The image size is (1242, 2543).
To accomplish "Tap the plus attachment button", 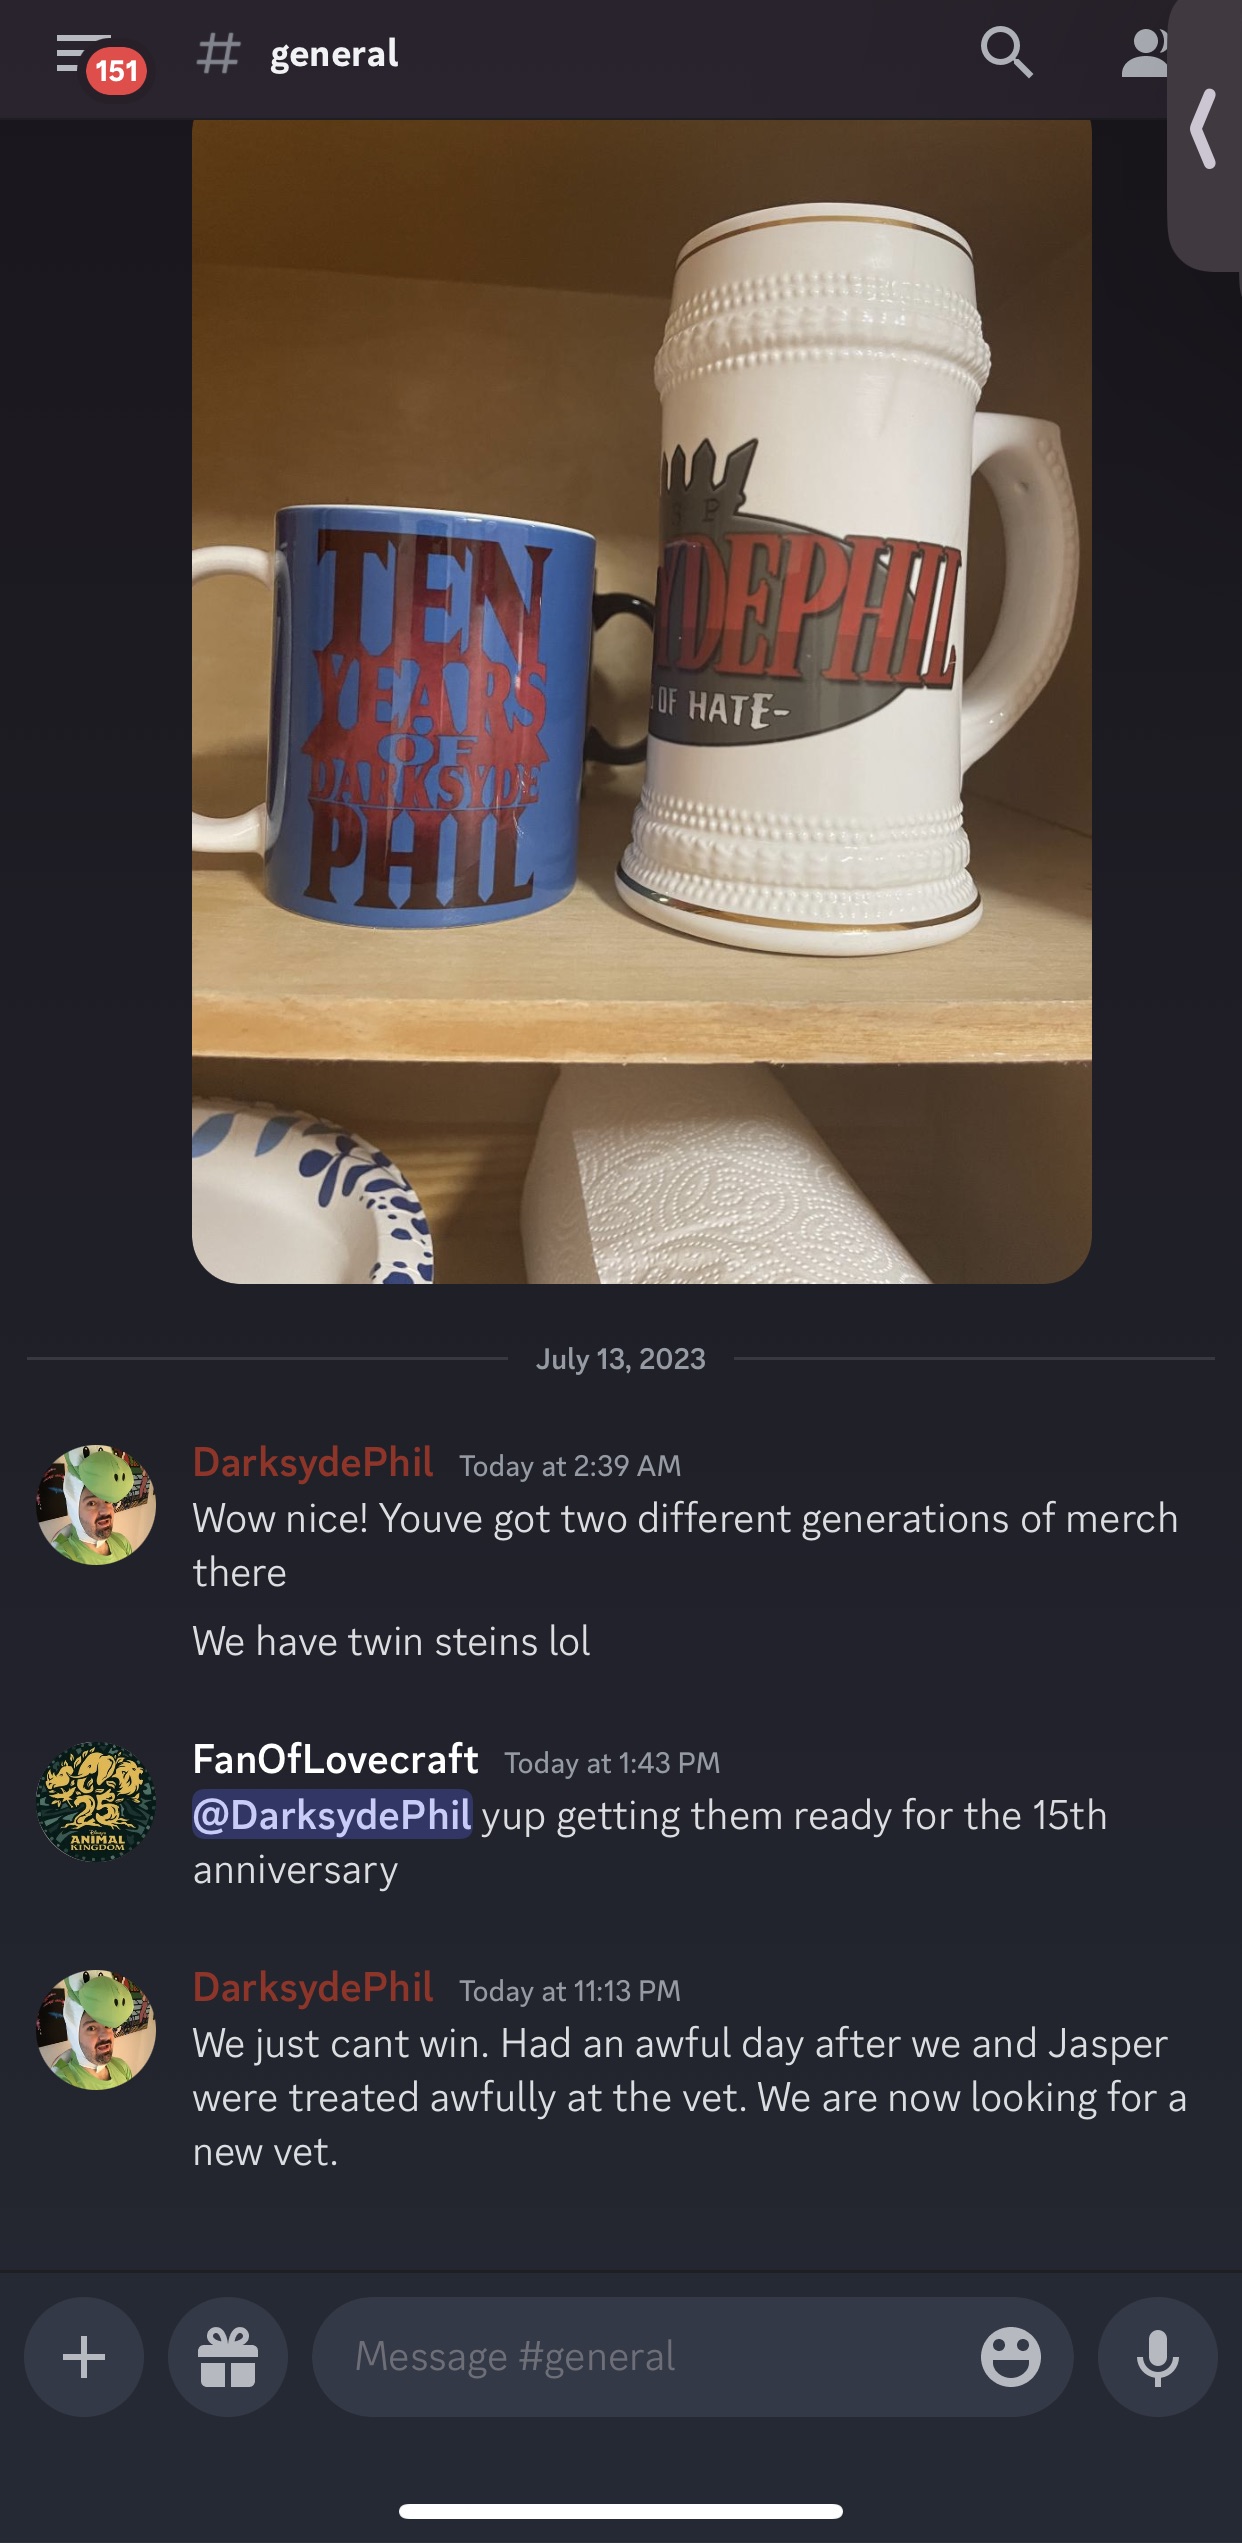I will (x=84, y=2357).
